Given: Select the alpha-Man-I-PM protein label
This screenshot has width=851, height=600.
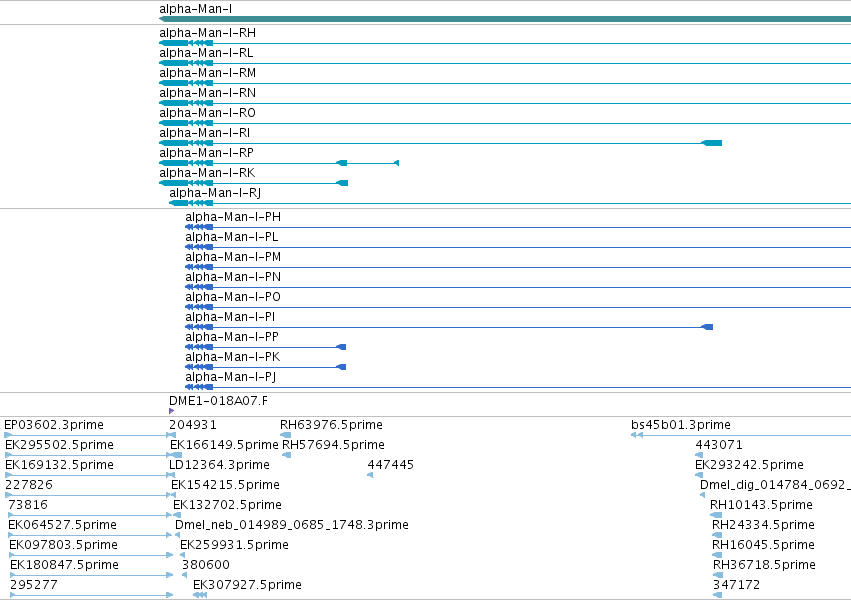Looking at the screenshot, I should pos(233,258).
